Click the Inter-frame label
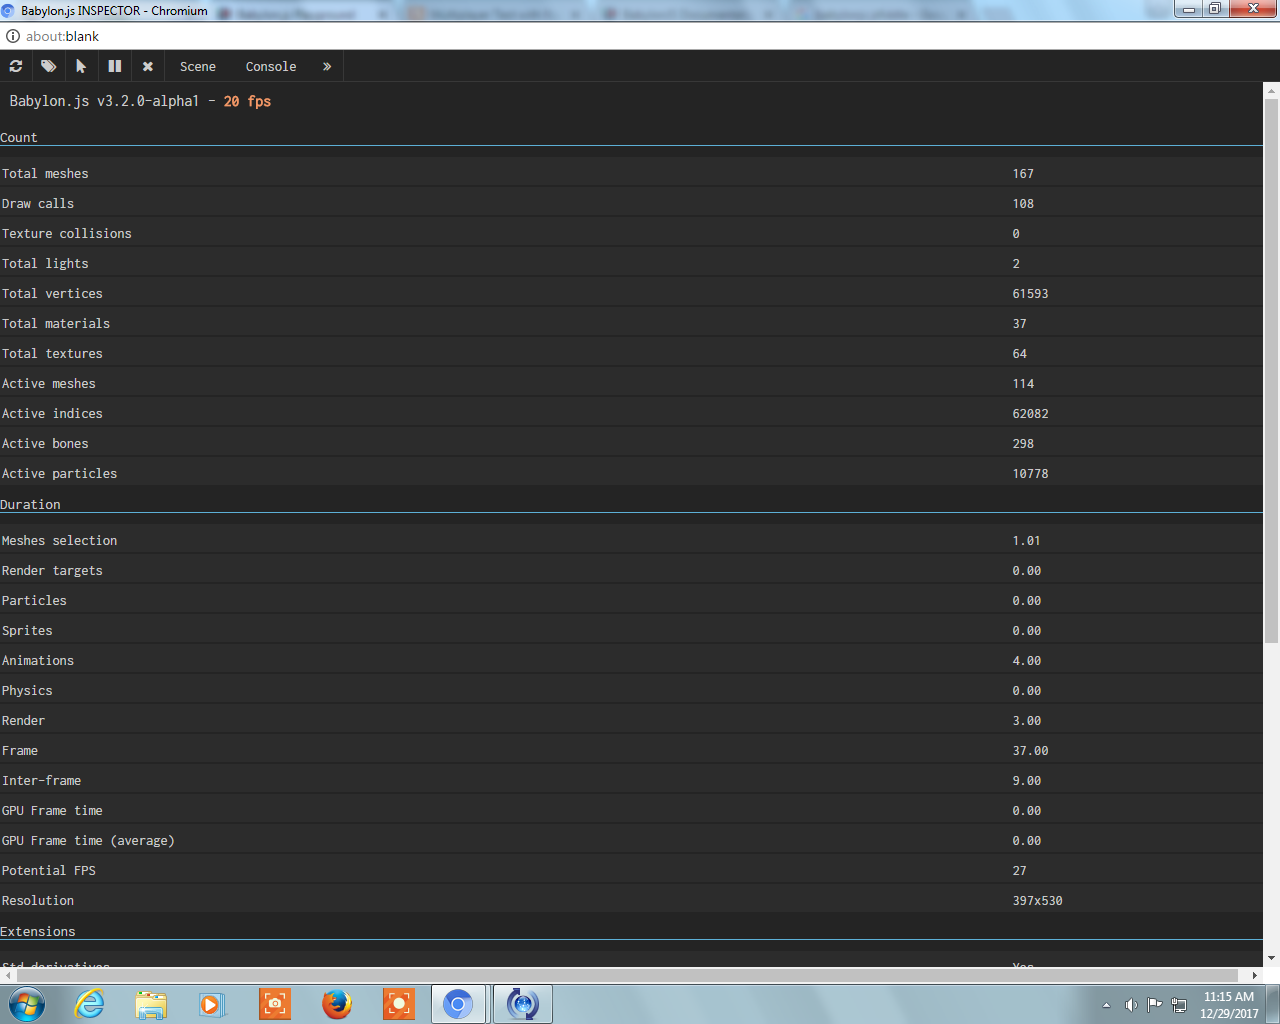Viewport: 1280px width, 1024px height. 42,781
